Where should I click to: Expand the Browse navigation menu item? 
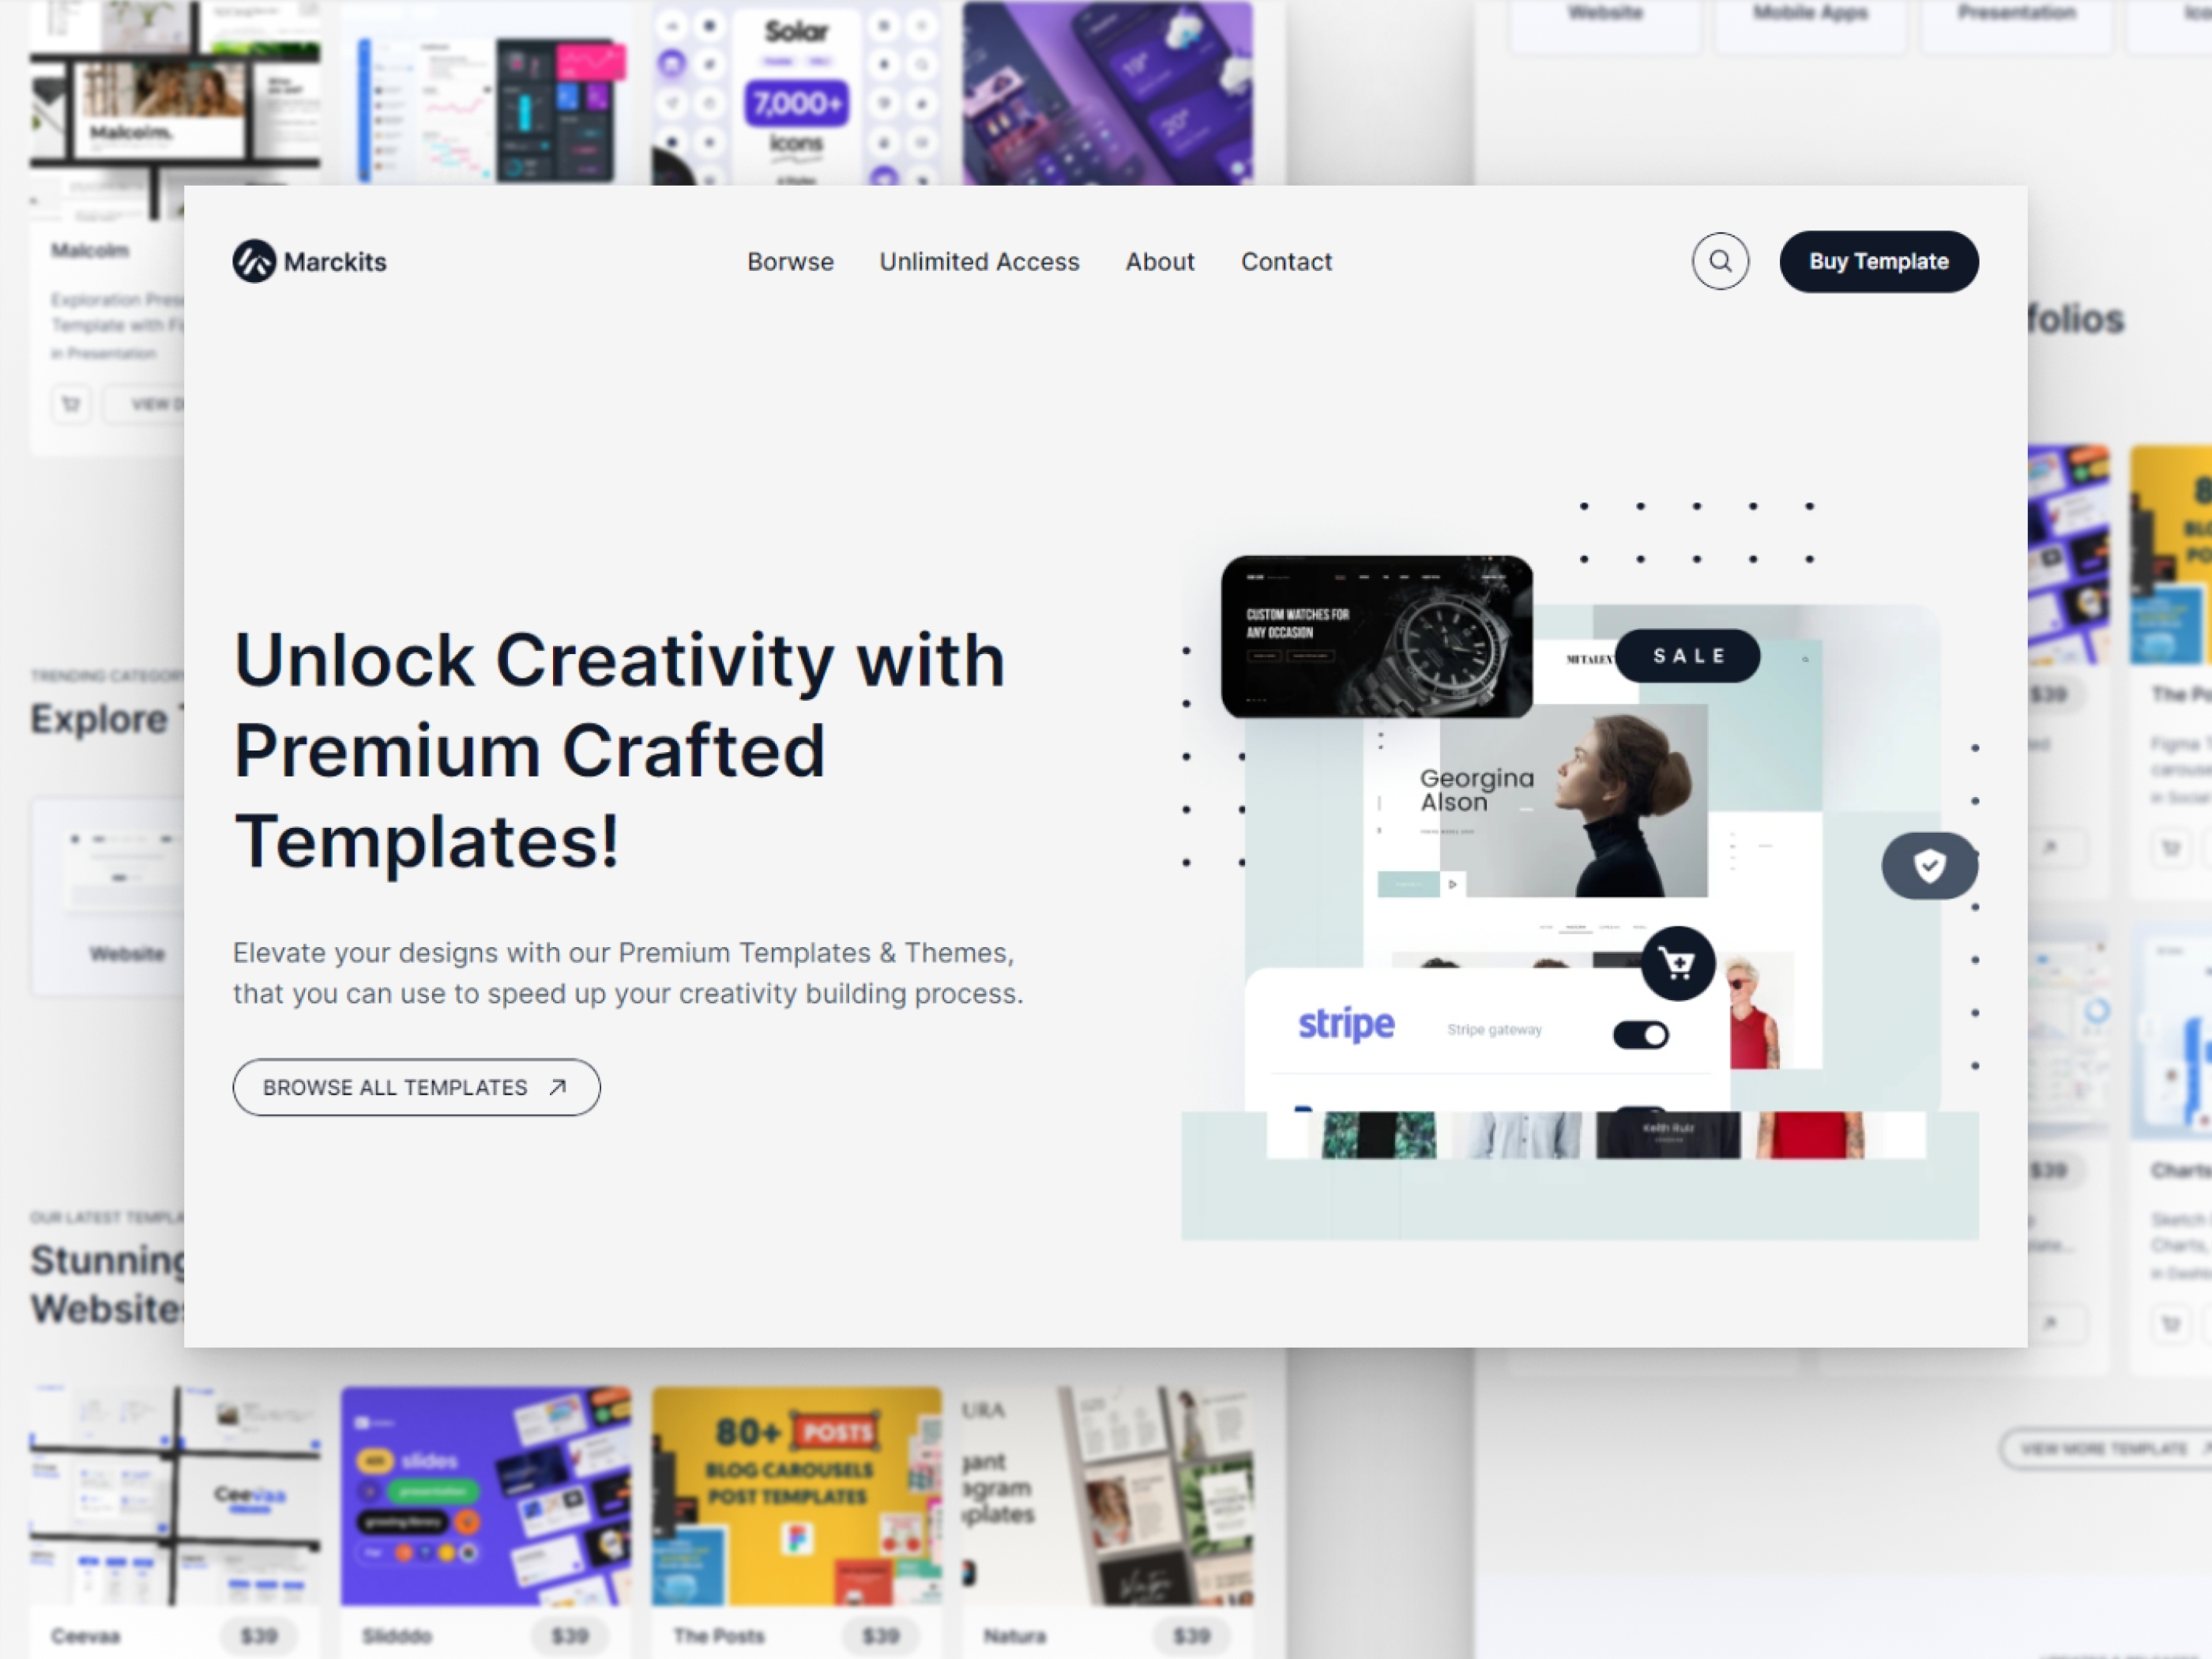click(788, 261)
